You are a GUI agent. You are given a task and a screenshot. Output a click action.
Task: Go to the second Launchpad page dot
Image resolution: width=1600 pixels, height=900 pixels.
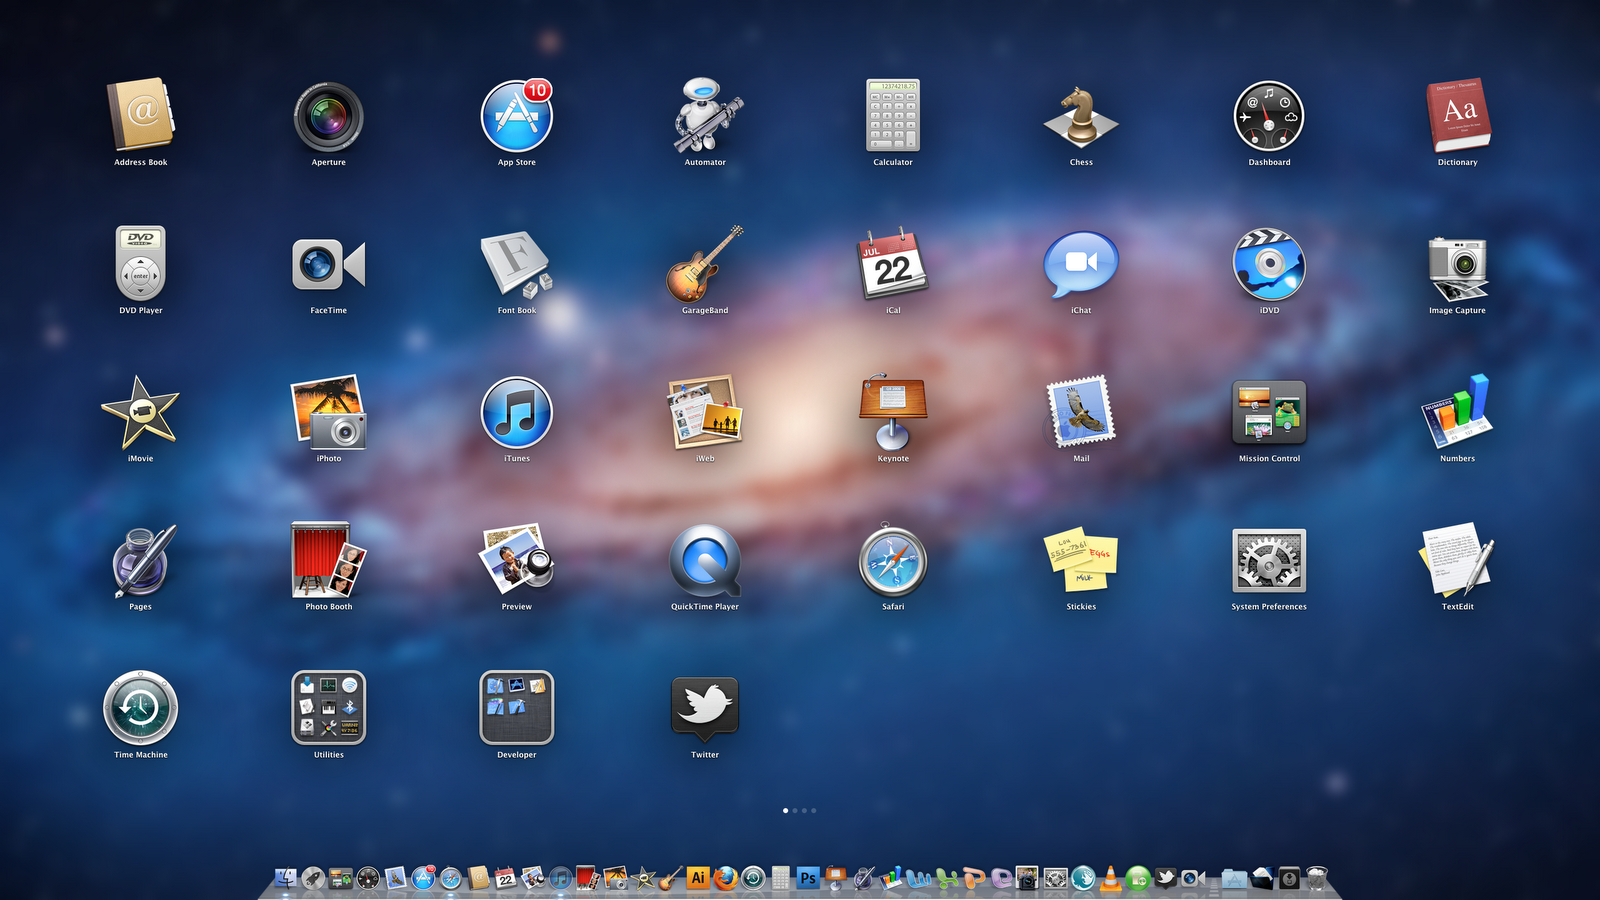point(795,811)
